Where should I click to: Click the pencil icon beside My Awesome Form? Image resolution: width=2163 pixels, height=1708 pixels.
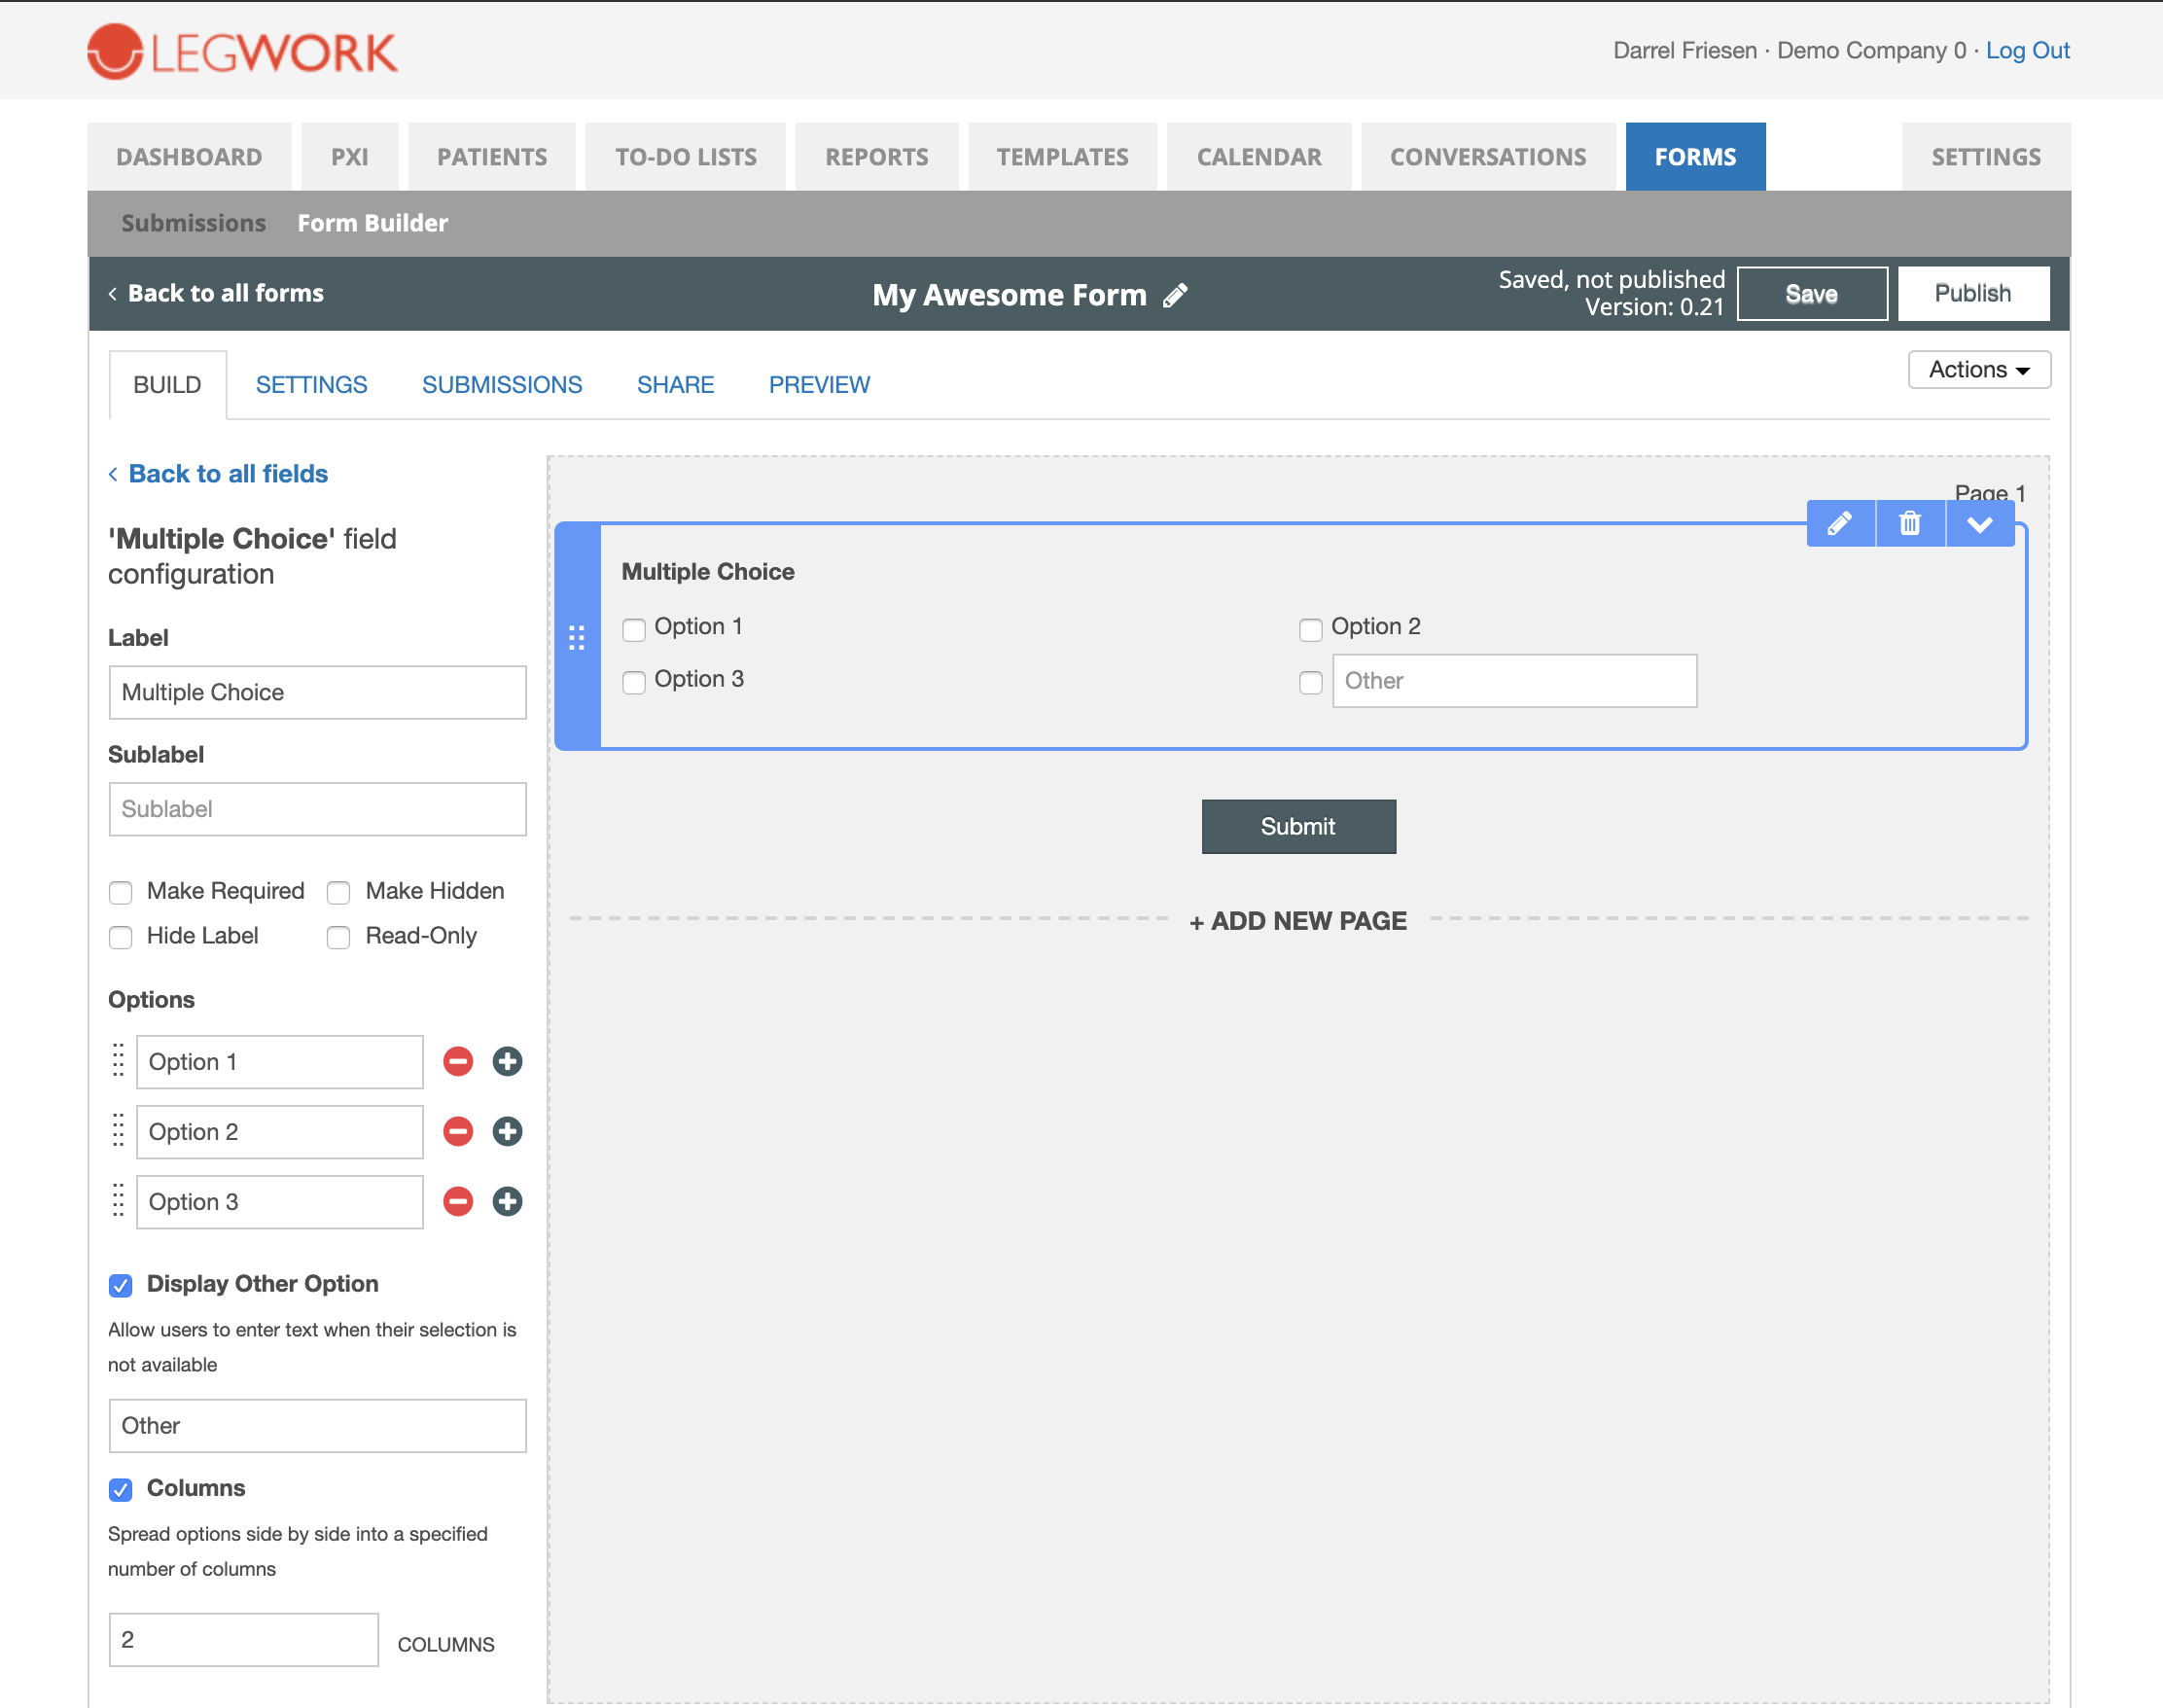coord(1175,295)
